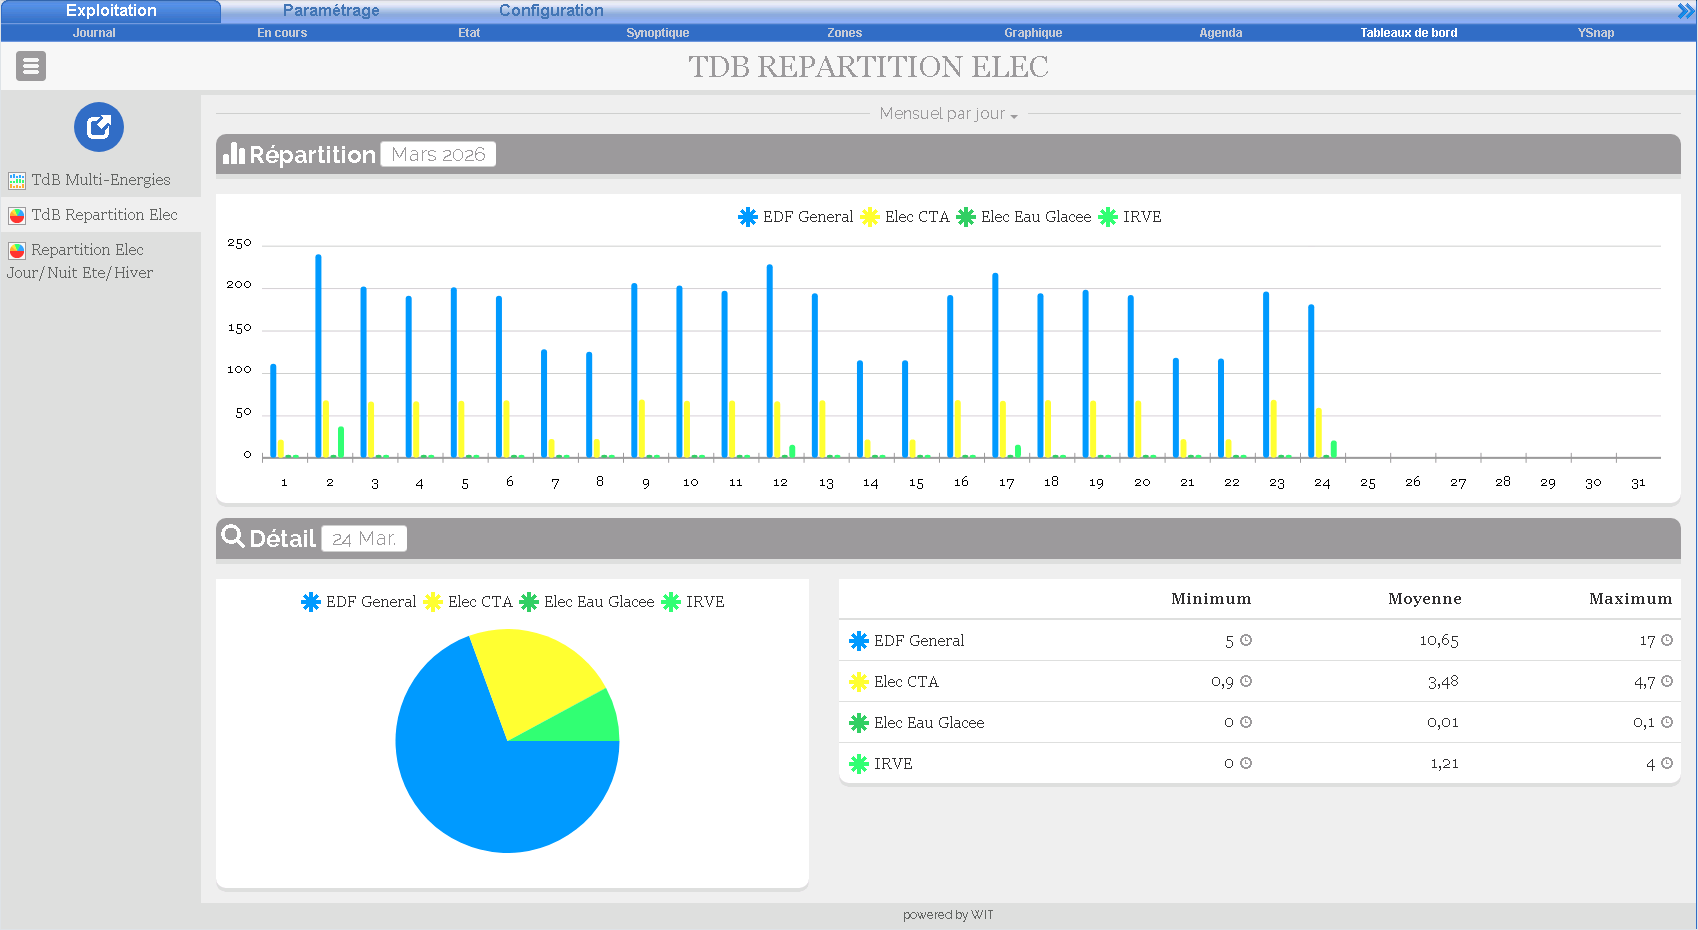1698x930 pixels.
Task: Click clock icon beside Elec CTA maximum 4,7
Action: point(1667,681)
